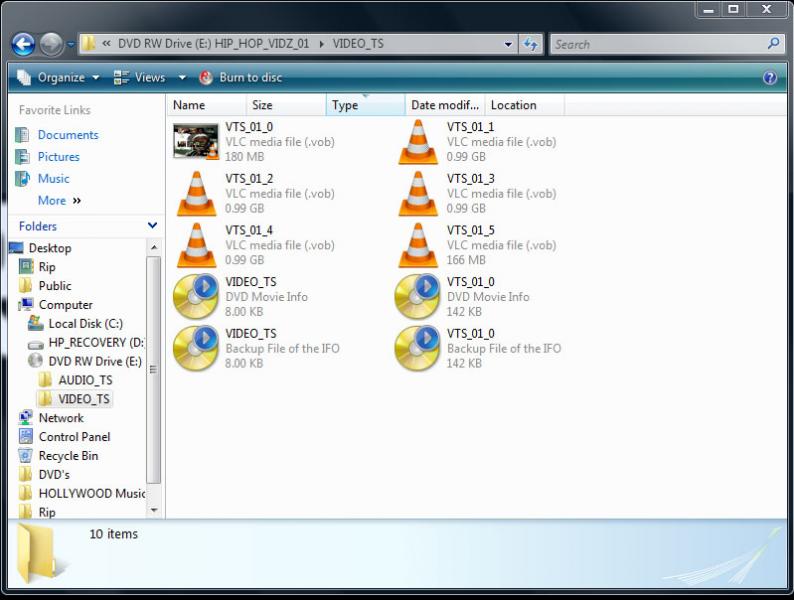The height and width of the screenshot is (600, 794).
Task: Select the VTS_01_5 VLC media file
Action: 418,246
